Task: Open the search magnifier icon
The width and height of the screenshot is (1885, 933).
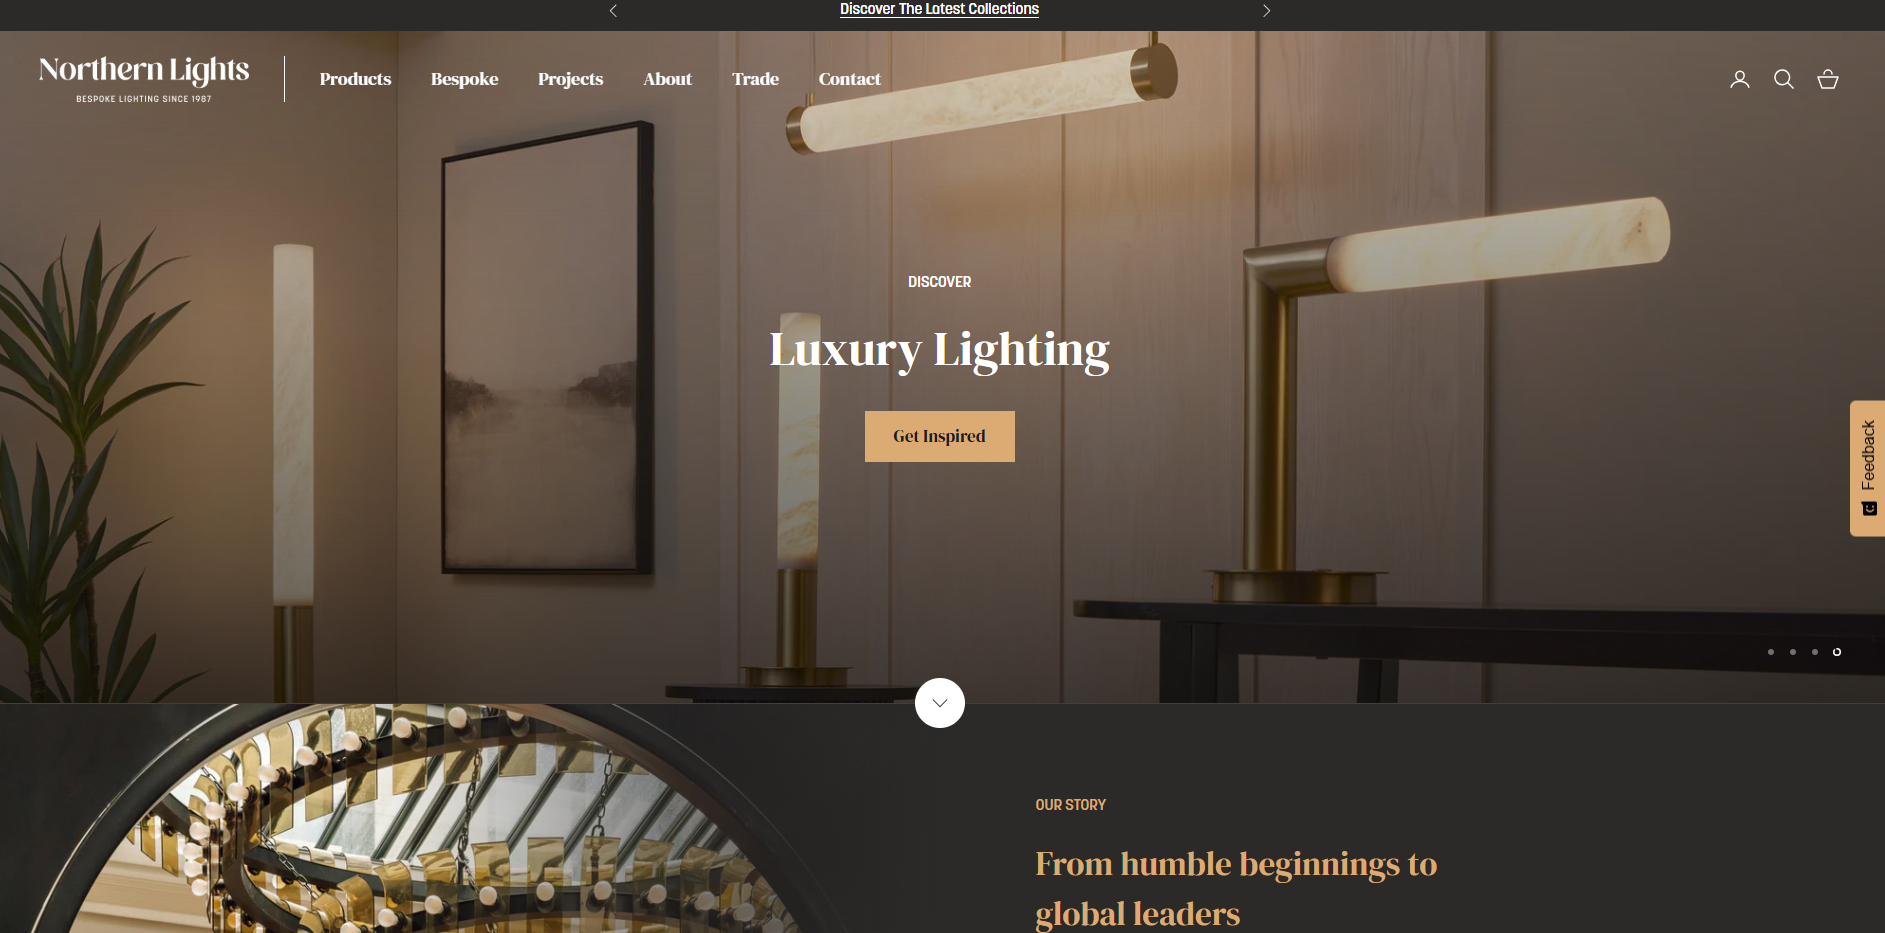Action: [x=1784, y=79]
